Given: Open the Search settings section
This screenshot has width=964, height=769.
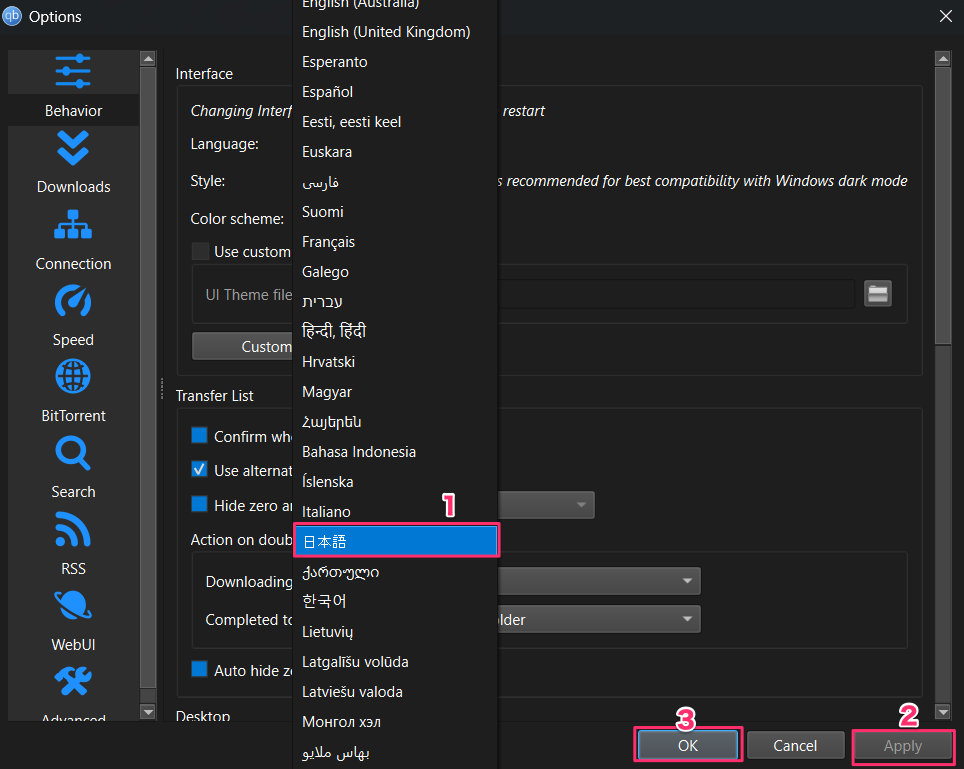Looking at the screenshot, I should (73, 469).
